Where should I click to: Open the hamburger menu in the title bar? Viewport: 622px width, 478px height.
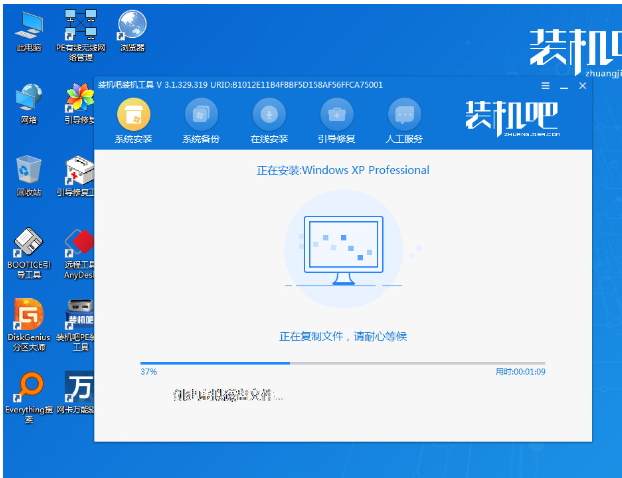point(545,86)
